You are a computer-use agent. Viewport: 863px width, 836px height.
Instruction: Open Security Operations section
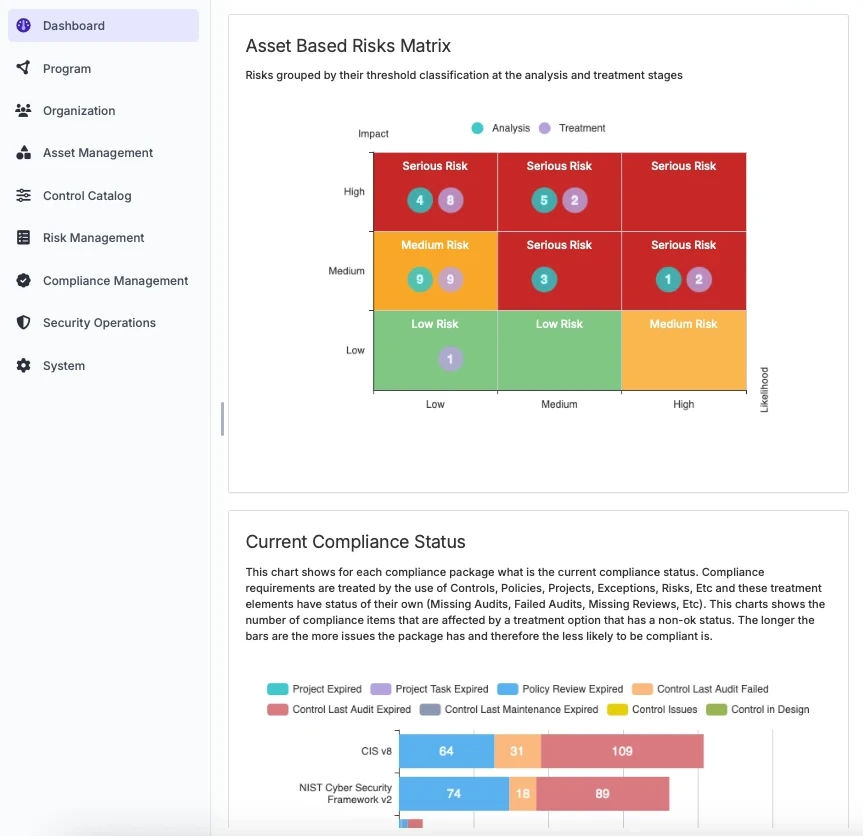[x=103, y=323]
